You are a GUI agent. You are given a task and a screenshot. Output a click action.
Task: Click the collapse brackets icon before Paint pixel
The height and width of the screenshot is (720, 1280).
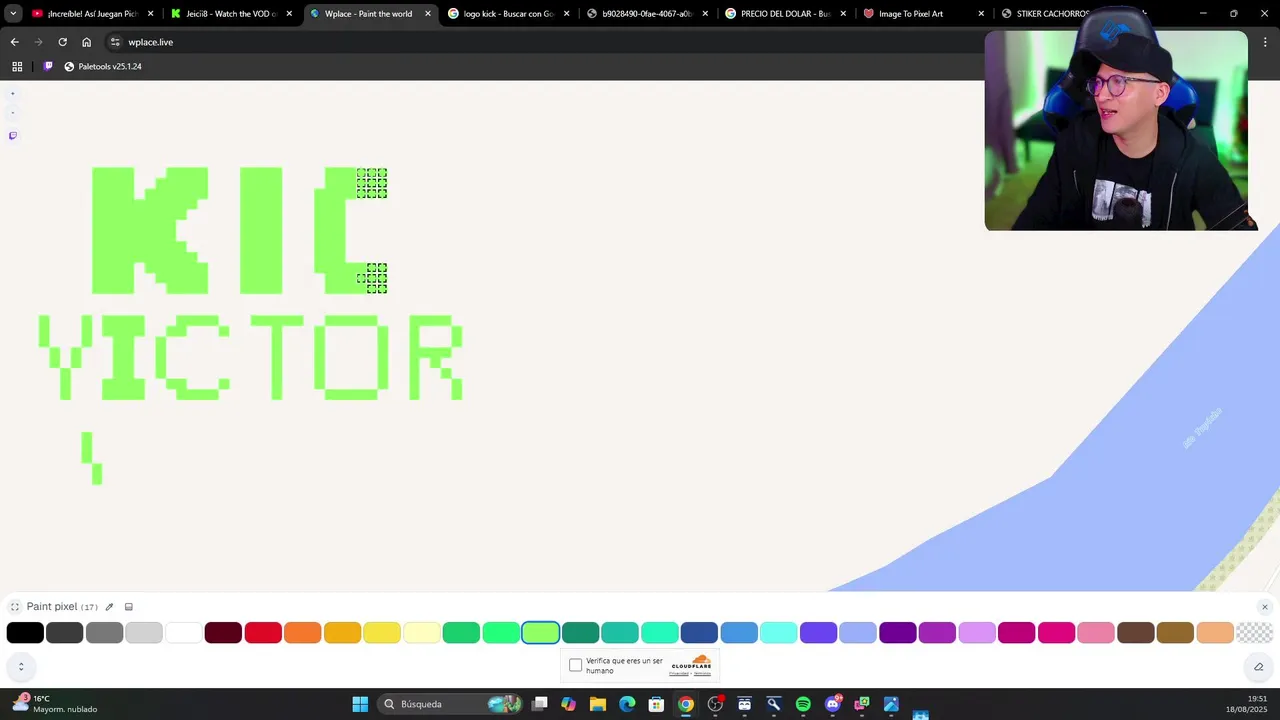(x=15, y=607)
